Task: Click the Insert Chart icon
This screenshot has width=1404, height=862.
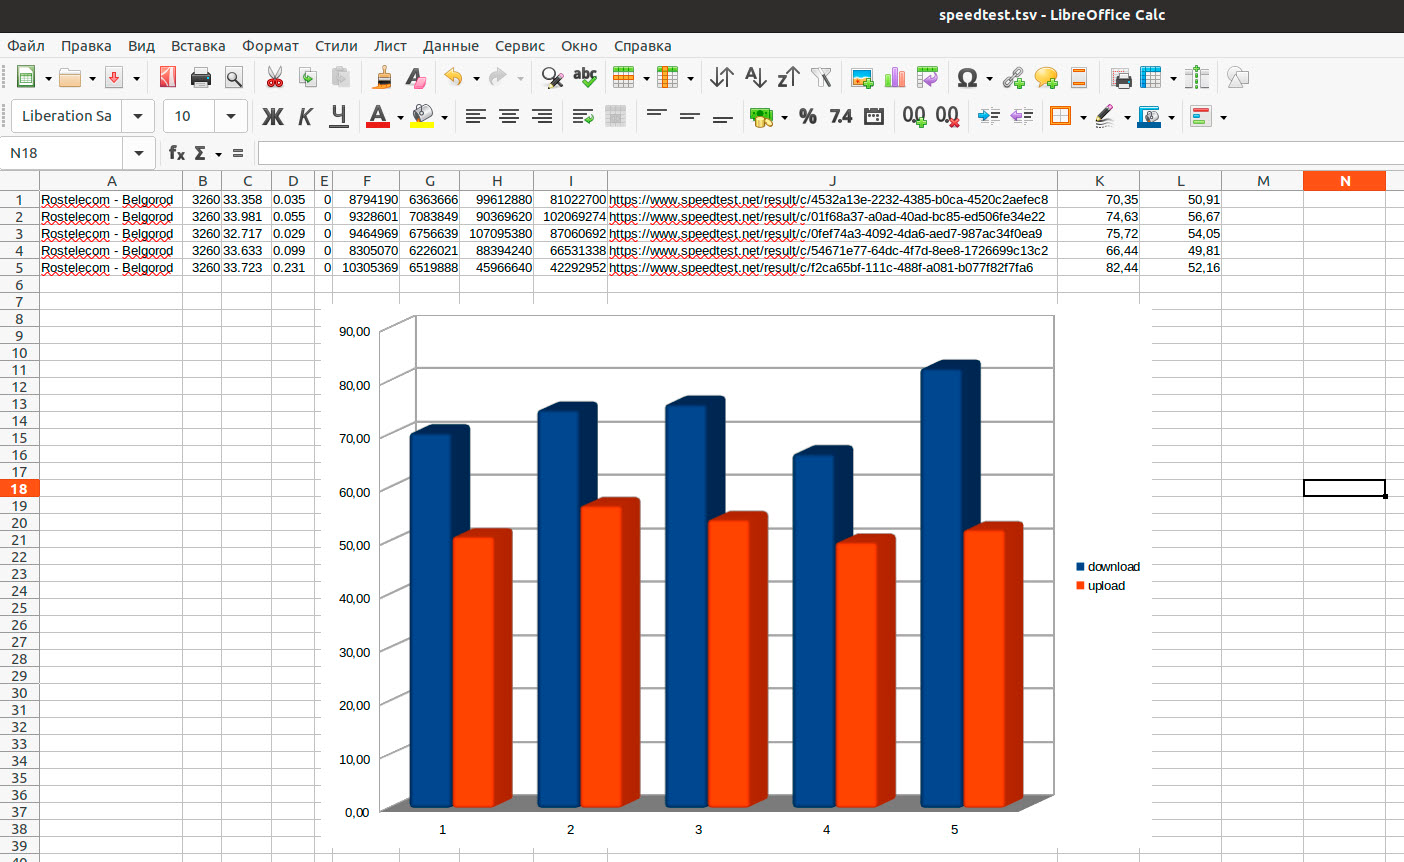Action: [x=895, y=78]
